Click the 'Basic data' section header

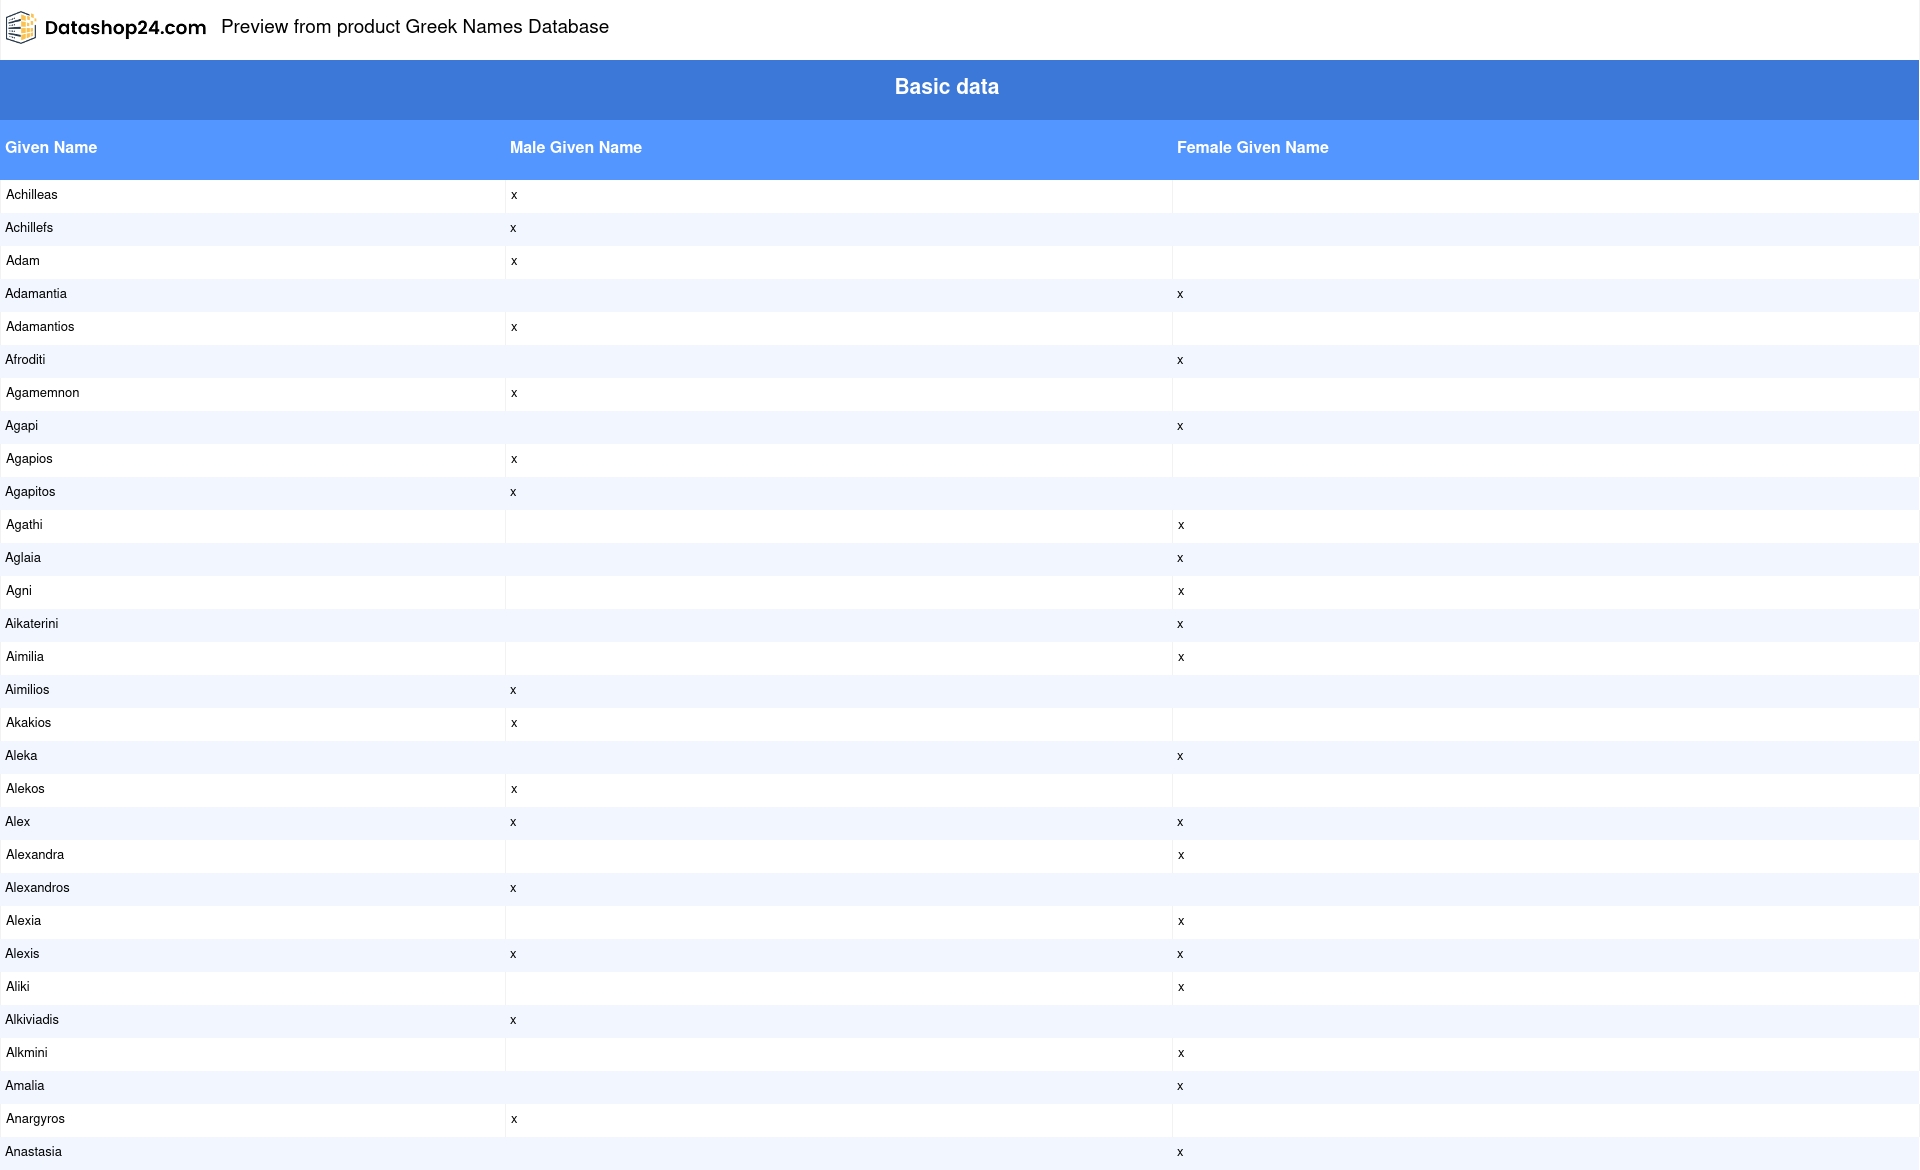947,87
